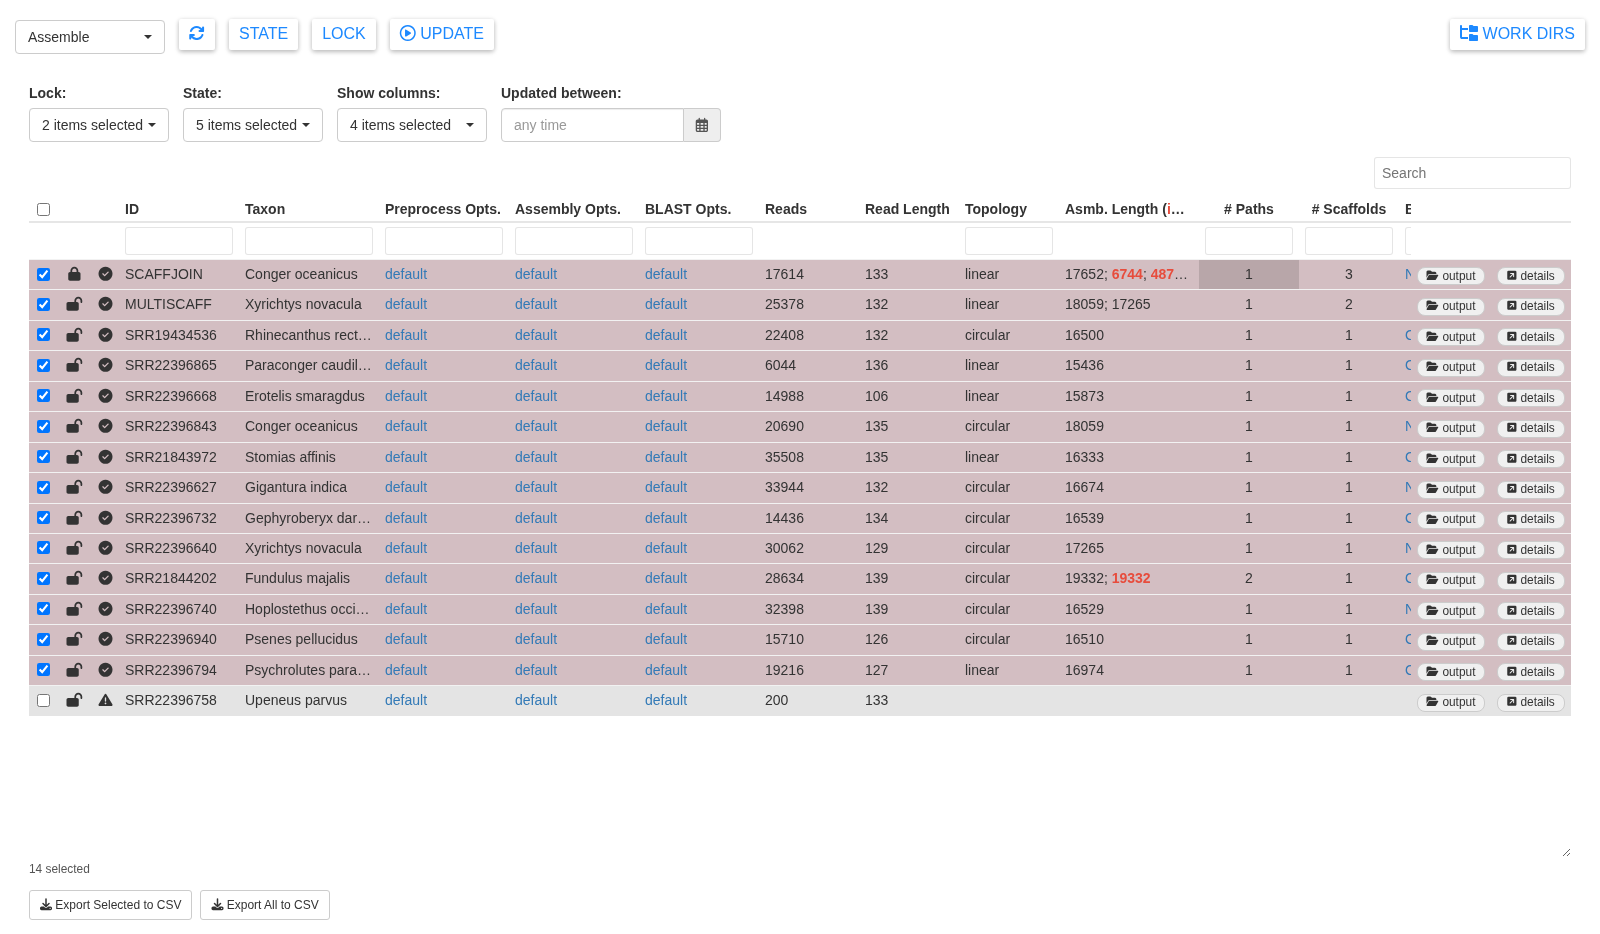Uncheck the SRR22396794 row checkbox

coord(43,670)
